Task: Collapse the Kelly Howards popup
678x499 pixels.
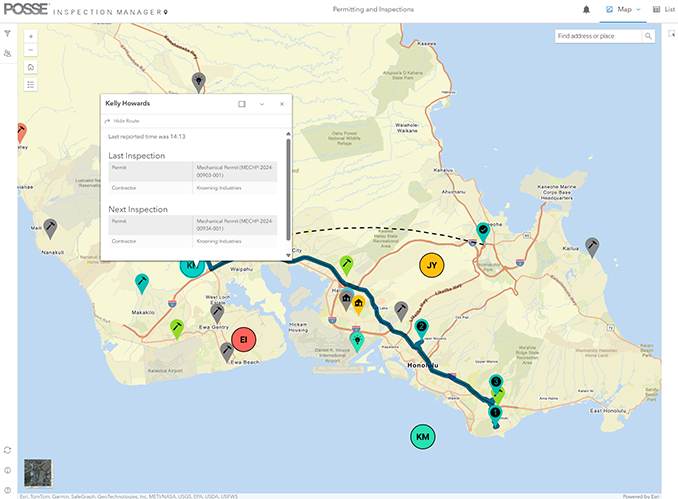Action: [262, 104]
